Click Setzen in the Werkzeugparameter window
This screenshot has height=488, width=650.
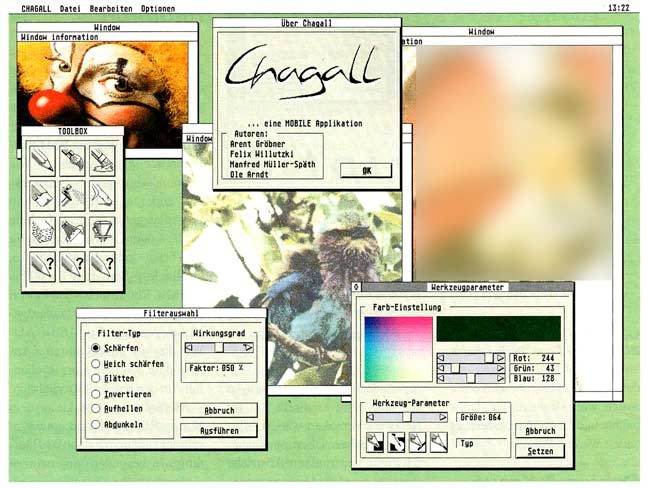tap(539, 450)
